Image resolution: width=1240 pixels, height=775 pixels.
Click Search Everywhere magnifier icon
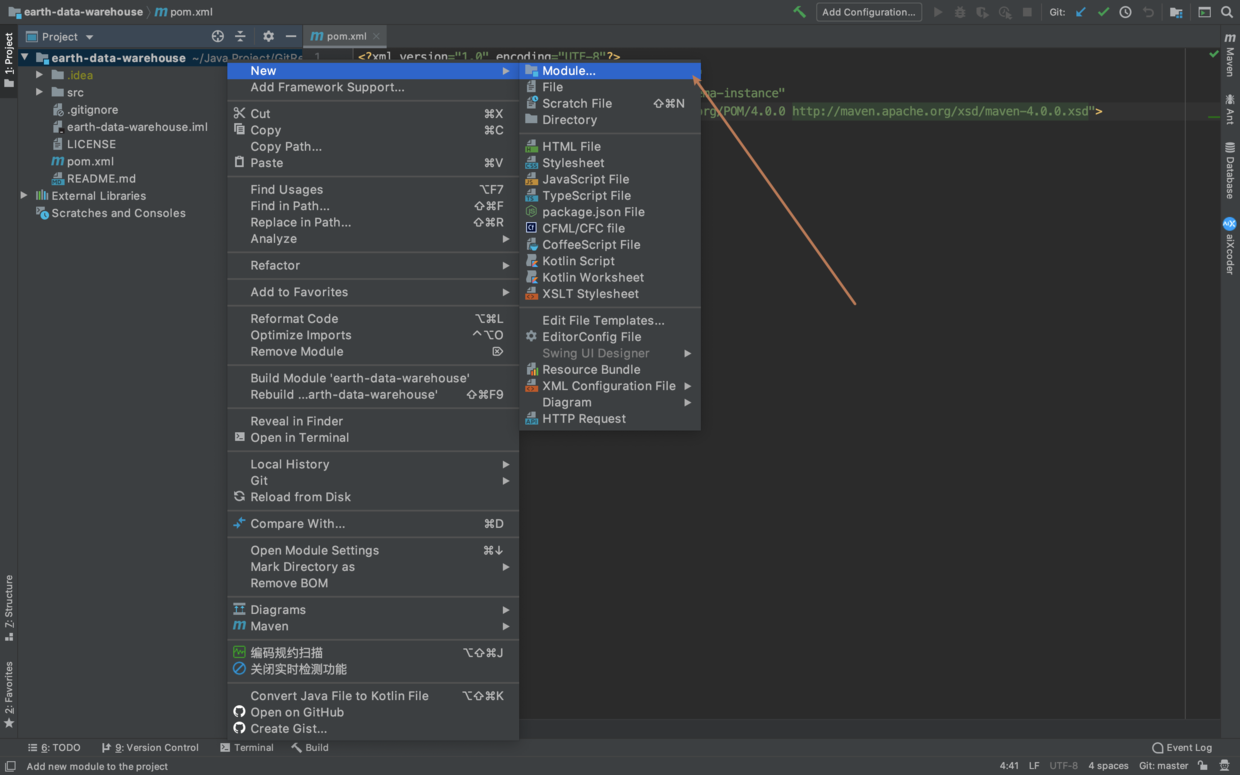click(1227, 12)
